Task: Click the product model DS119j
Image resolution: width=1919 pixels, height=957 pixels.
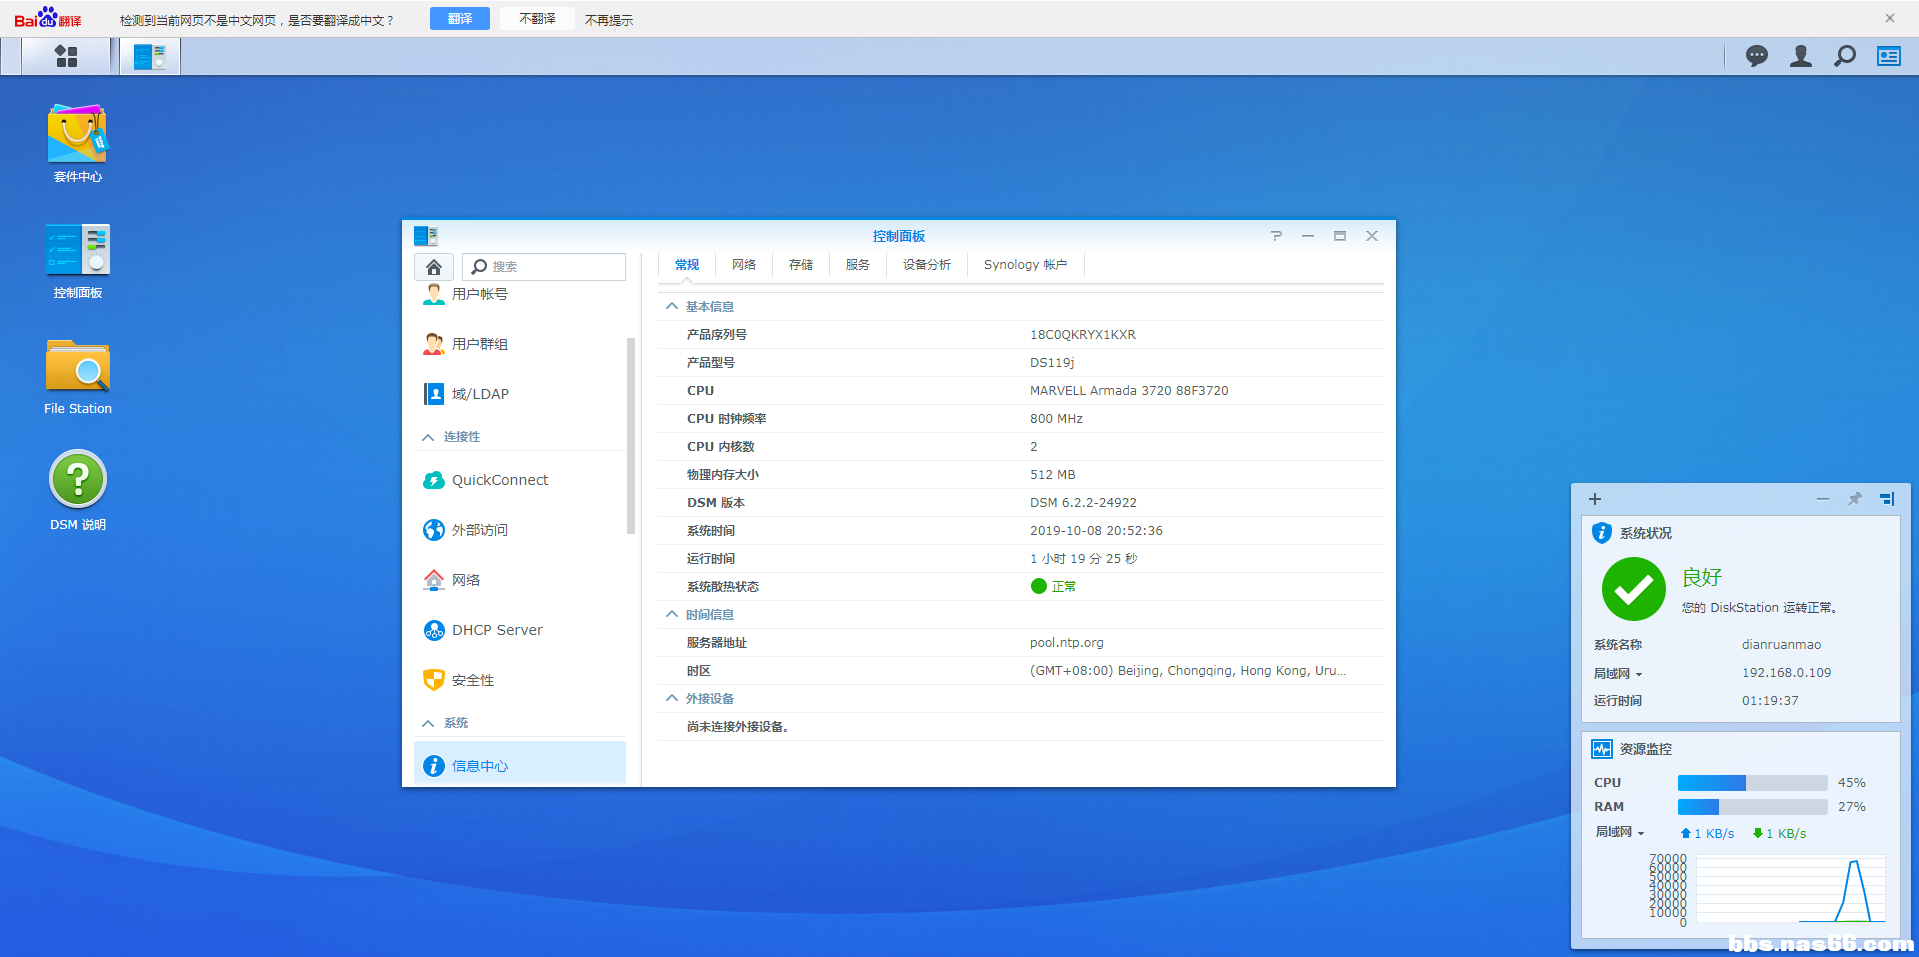Action: [1052, 363]
